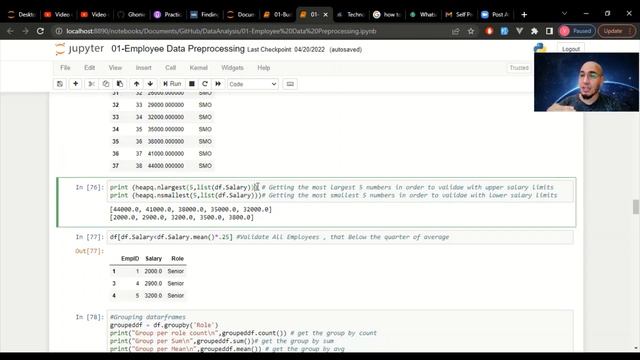Bookmark this page with star icon
640x360 pixels.
(x=471, y=31)
